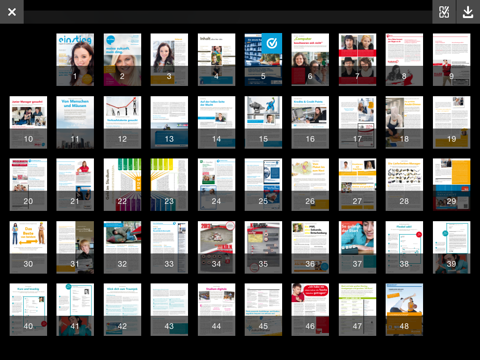Open page 29 thumbnail
Image resolution: width=480 pixels, height=360 pixels.
[452, 185]
